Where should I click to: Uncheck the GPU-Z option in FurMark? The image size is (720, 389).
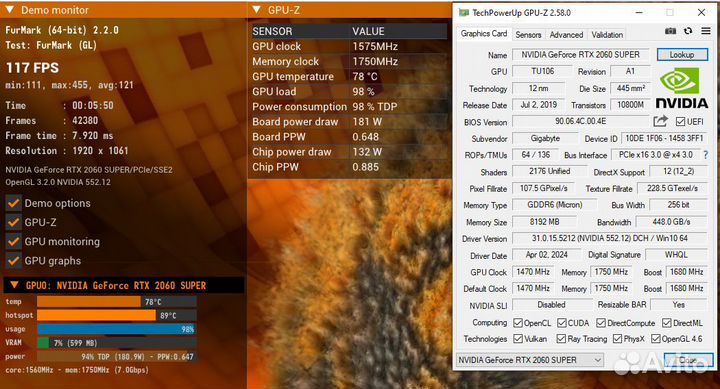[x=14, y=222]
